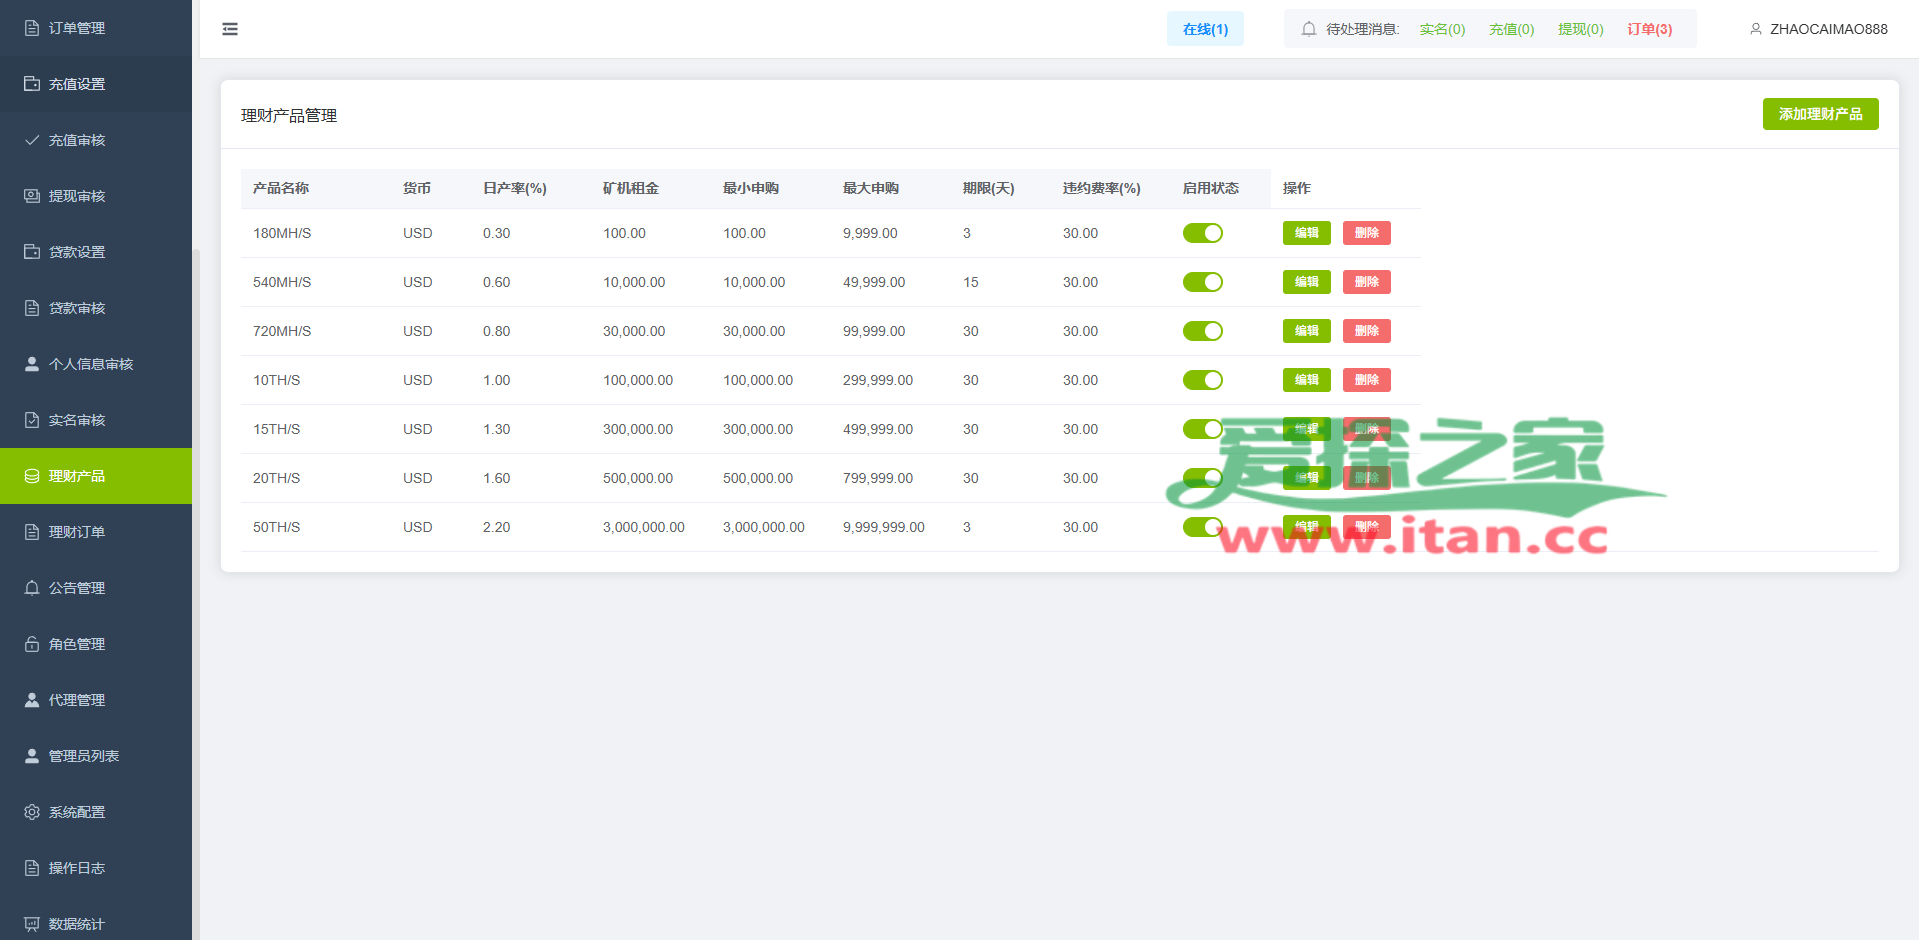The width and height of the screenshot is (1919, 940).
Task: Delete the 10TH/S product
Action: click(1366, 380)
